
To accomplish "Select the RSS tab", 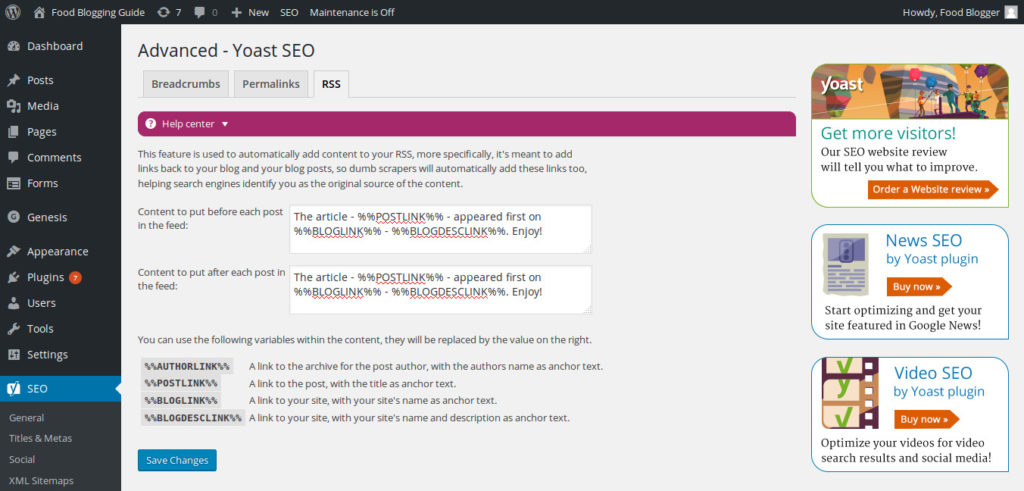I will (331, 84).
